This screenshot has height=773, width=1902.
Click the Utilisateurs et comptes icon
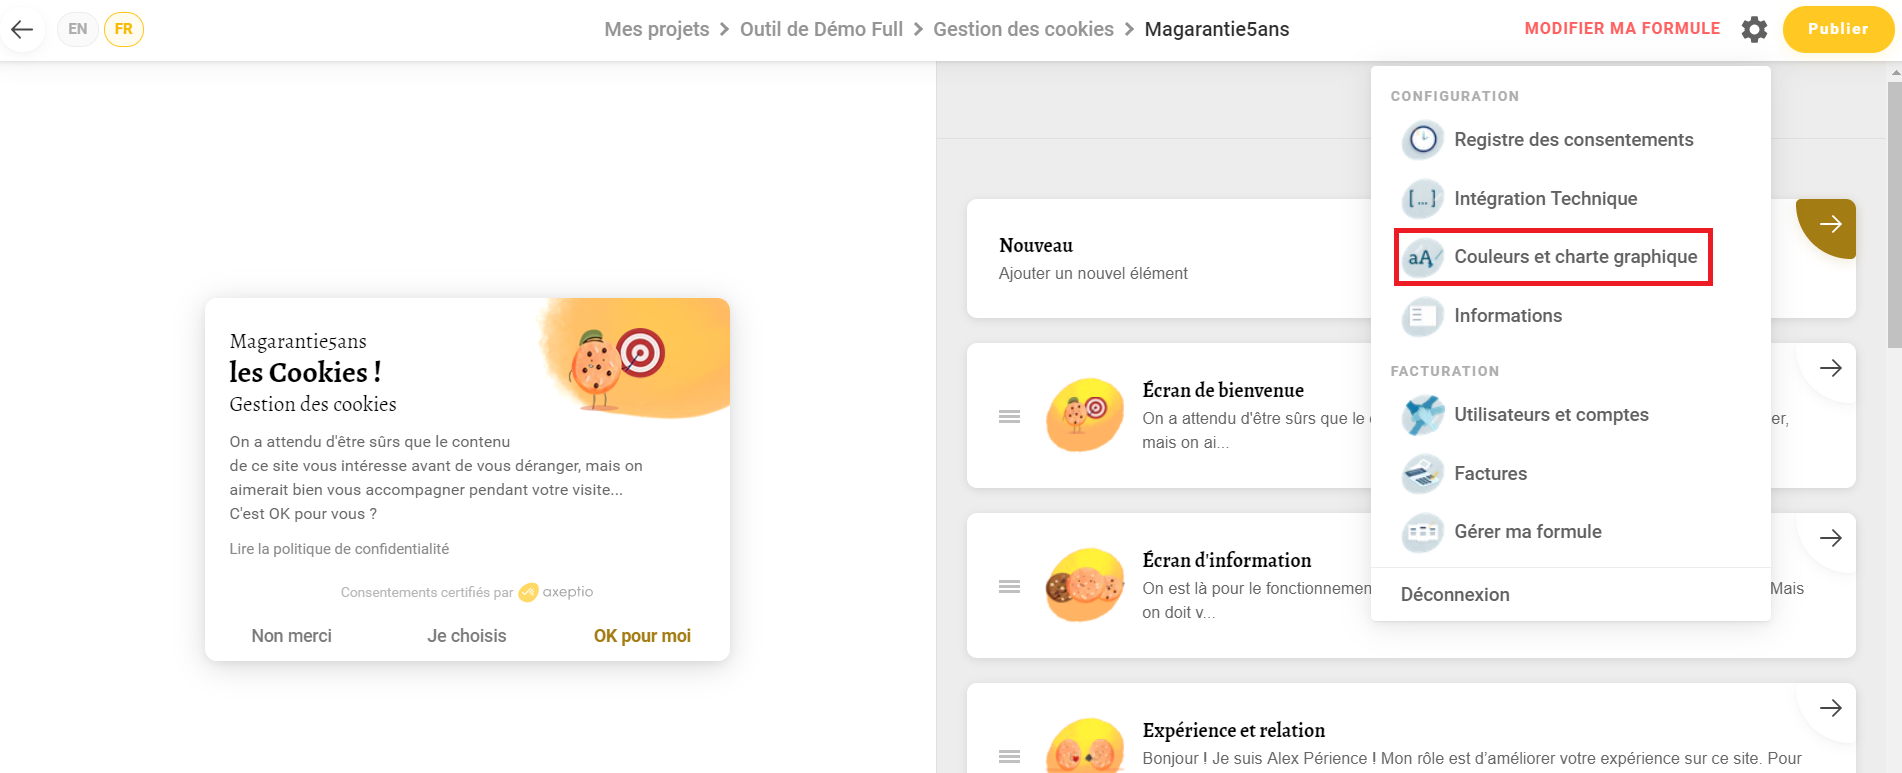(x=1422, y=415)
